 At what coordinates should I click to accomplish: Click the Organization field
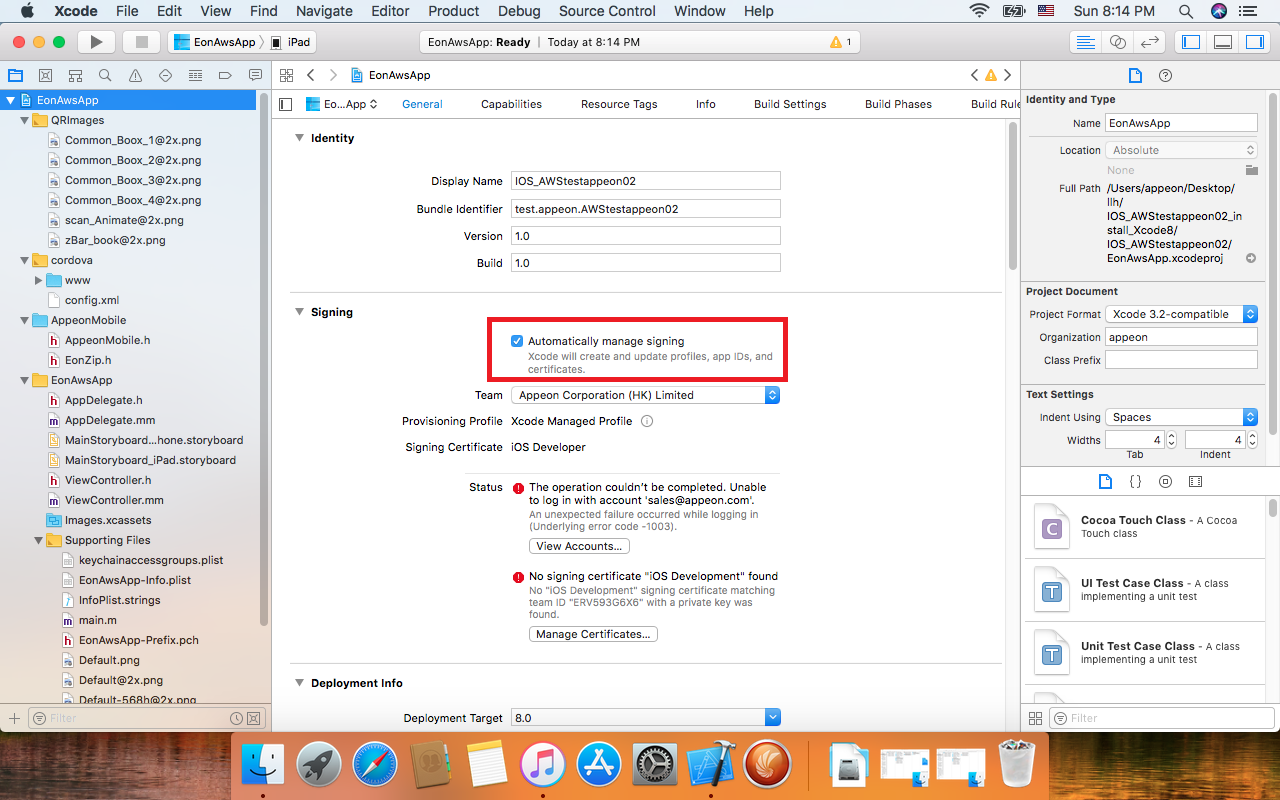1181,337
